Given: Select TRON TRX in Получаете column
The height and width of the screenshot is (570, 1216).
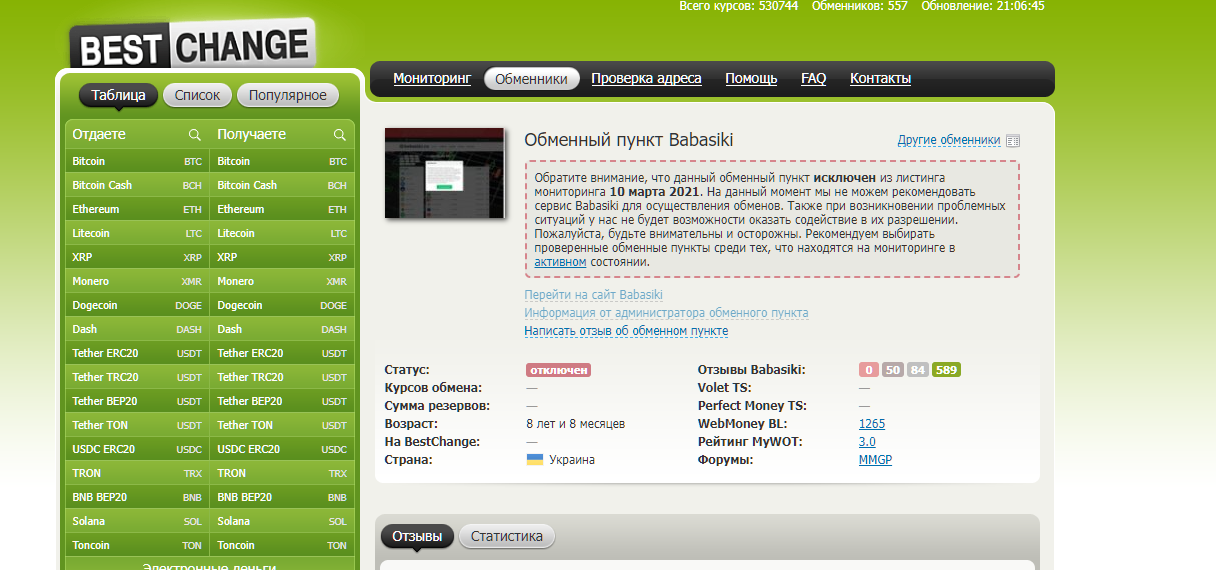Looking at the screenshot, I should (282, 473).
